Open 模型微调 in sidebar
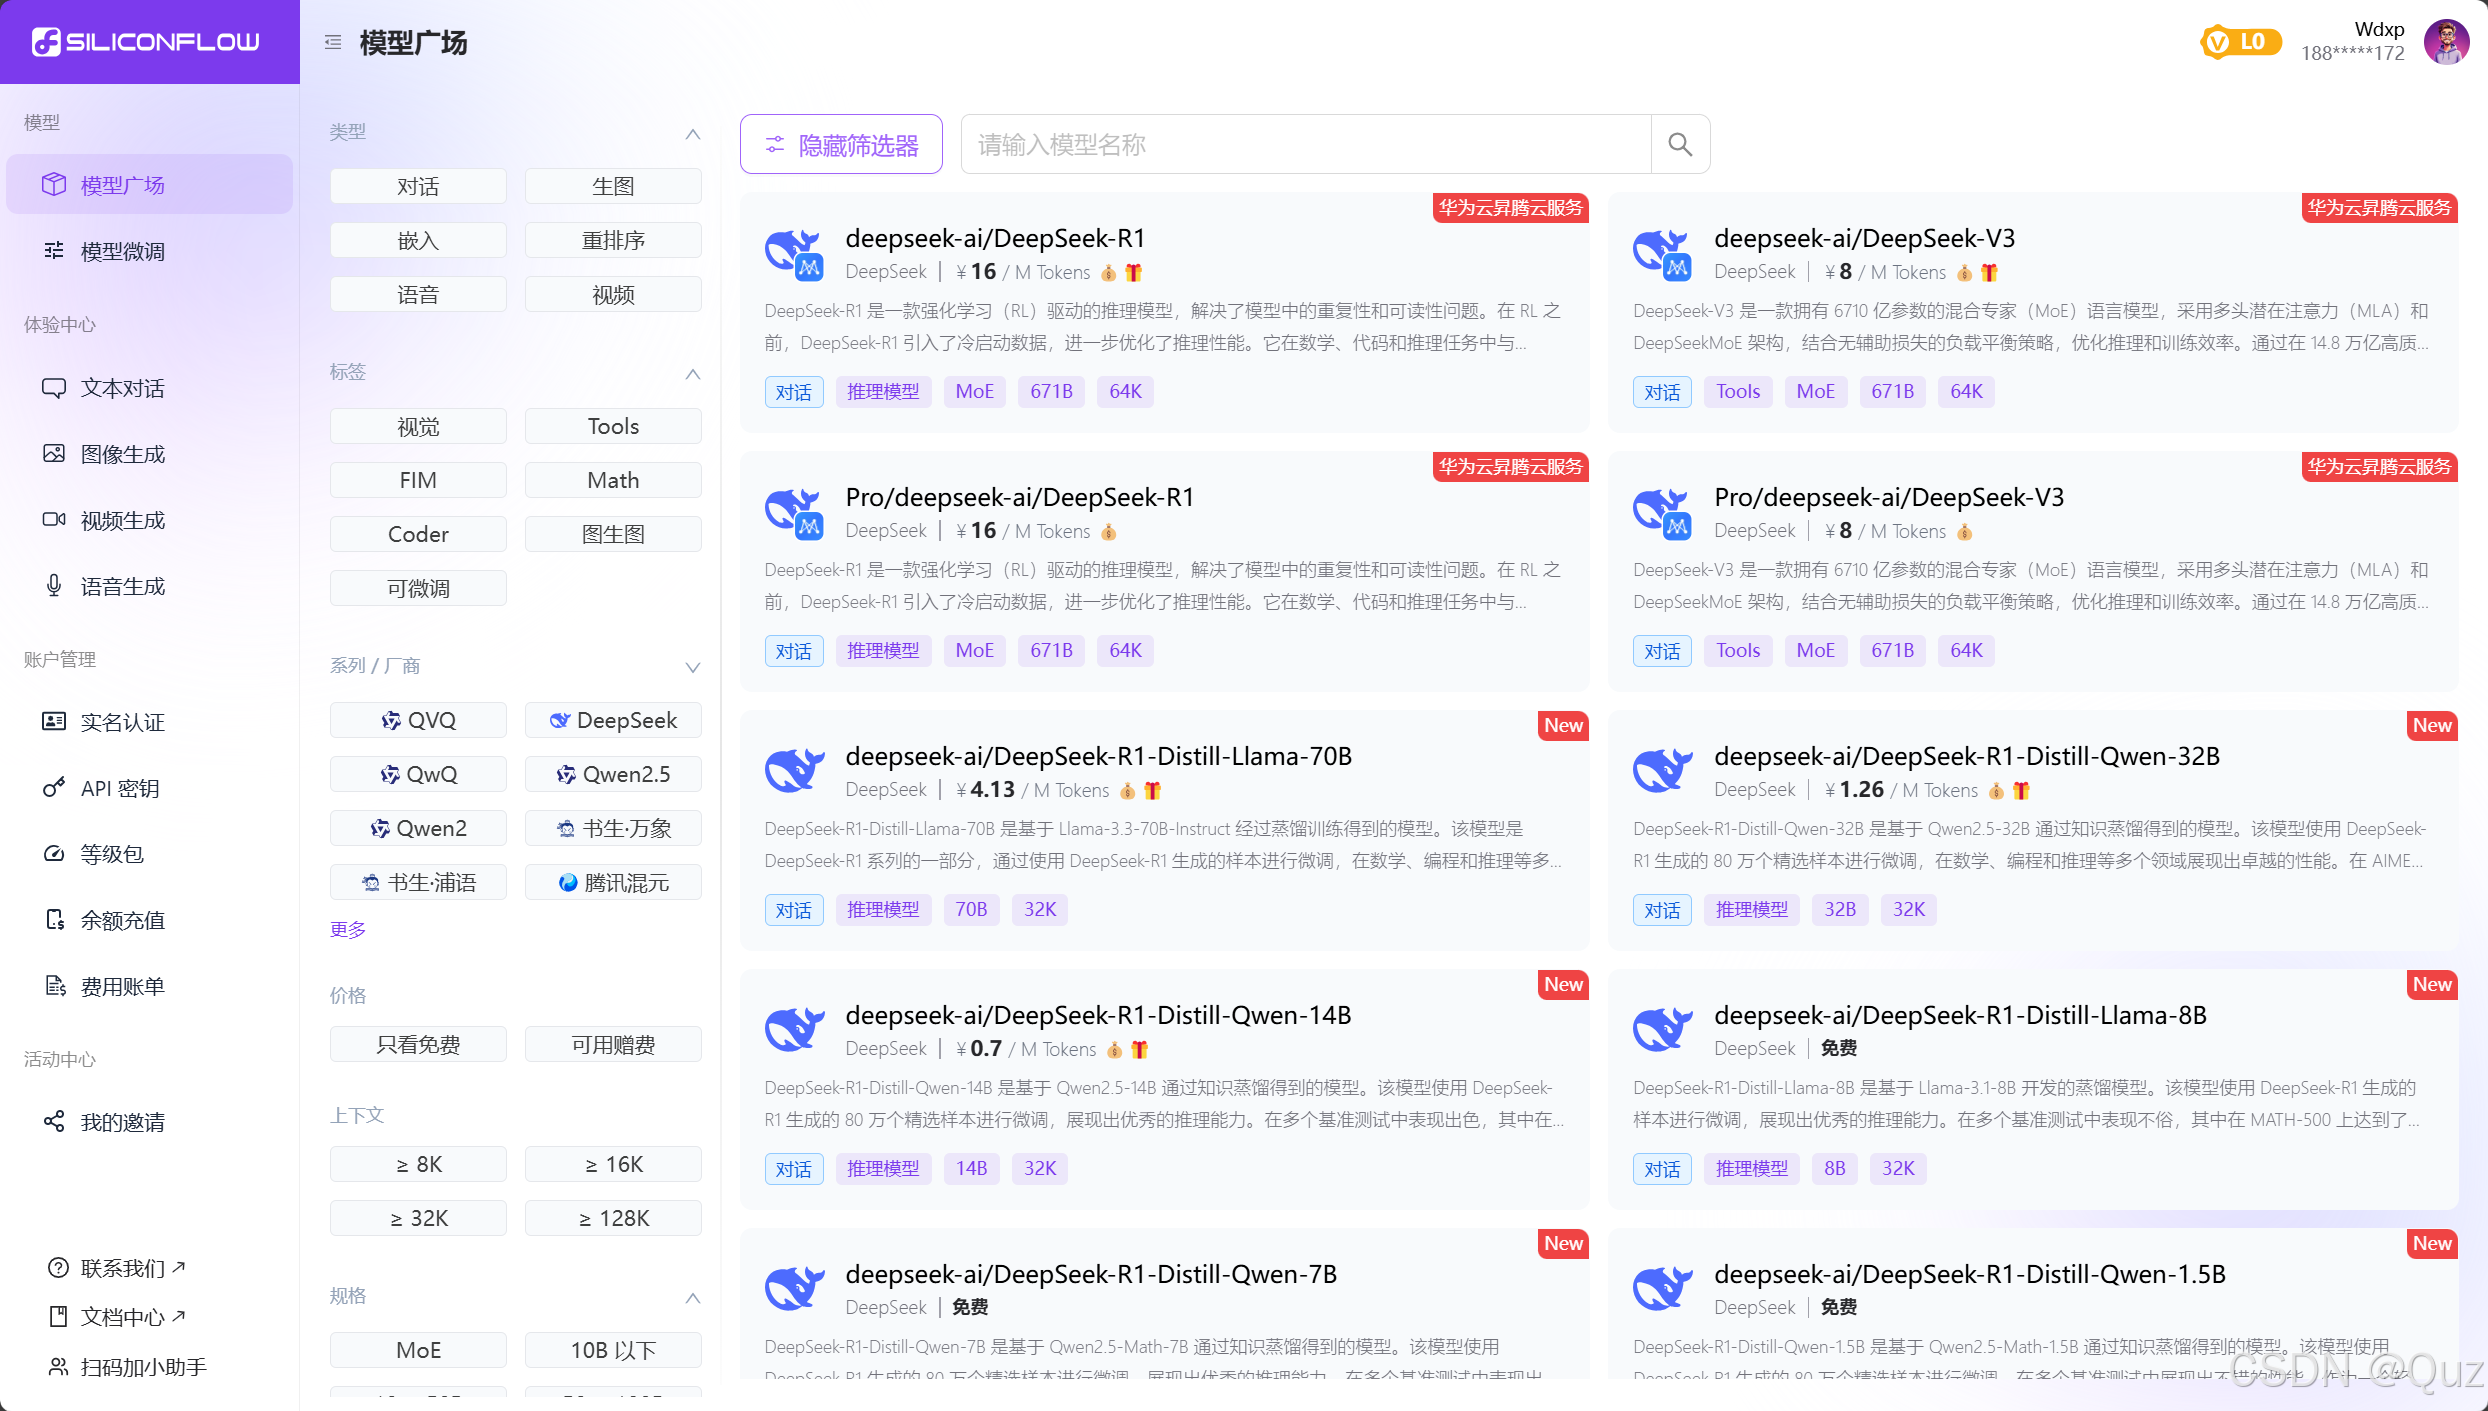The width and height of the screenshot is (2488, 1411). (x=150, y=250)
